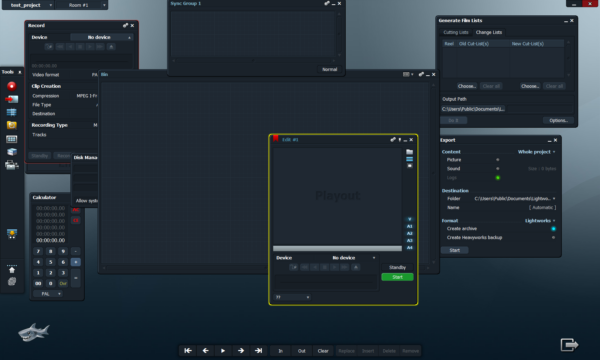Click Options button in Generate Film Lists
Screen dimensions: 600x360
(x=558, y=121)
